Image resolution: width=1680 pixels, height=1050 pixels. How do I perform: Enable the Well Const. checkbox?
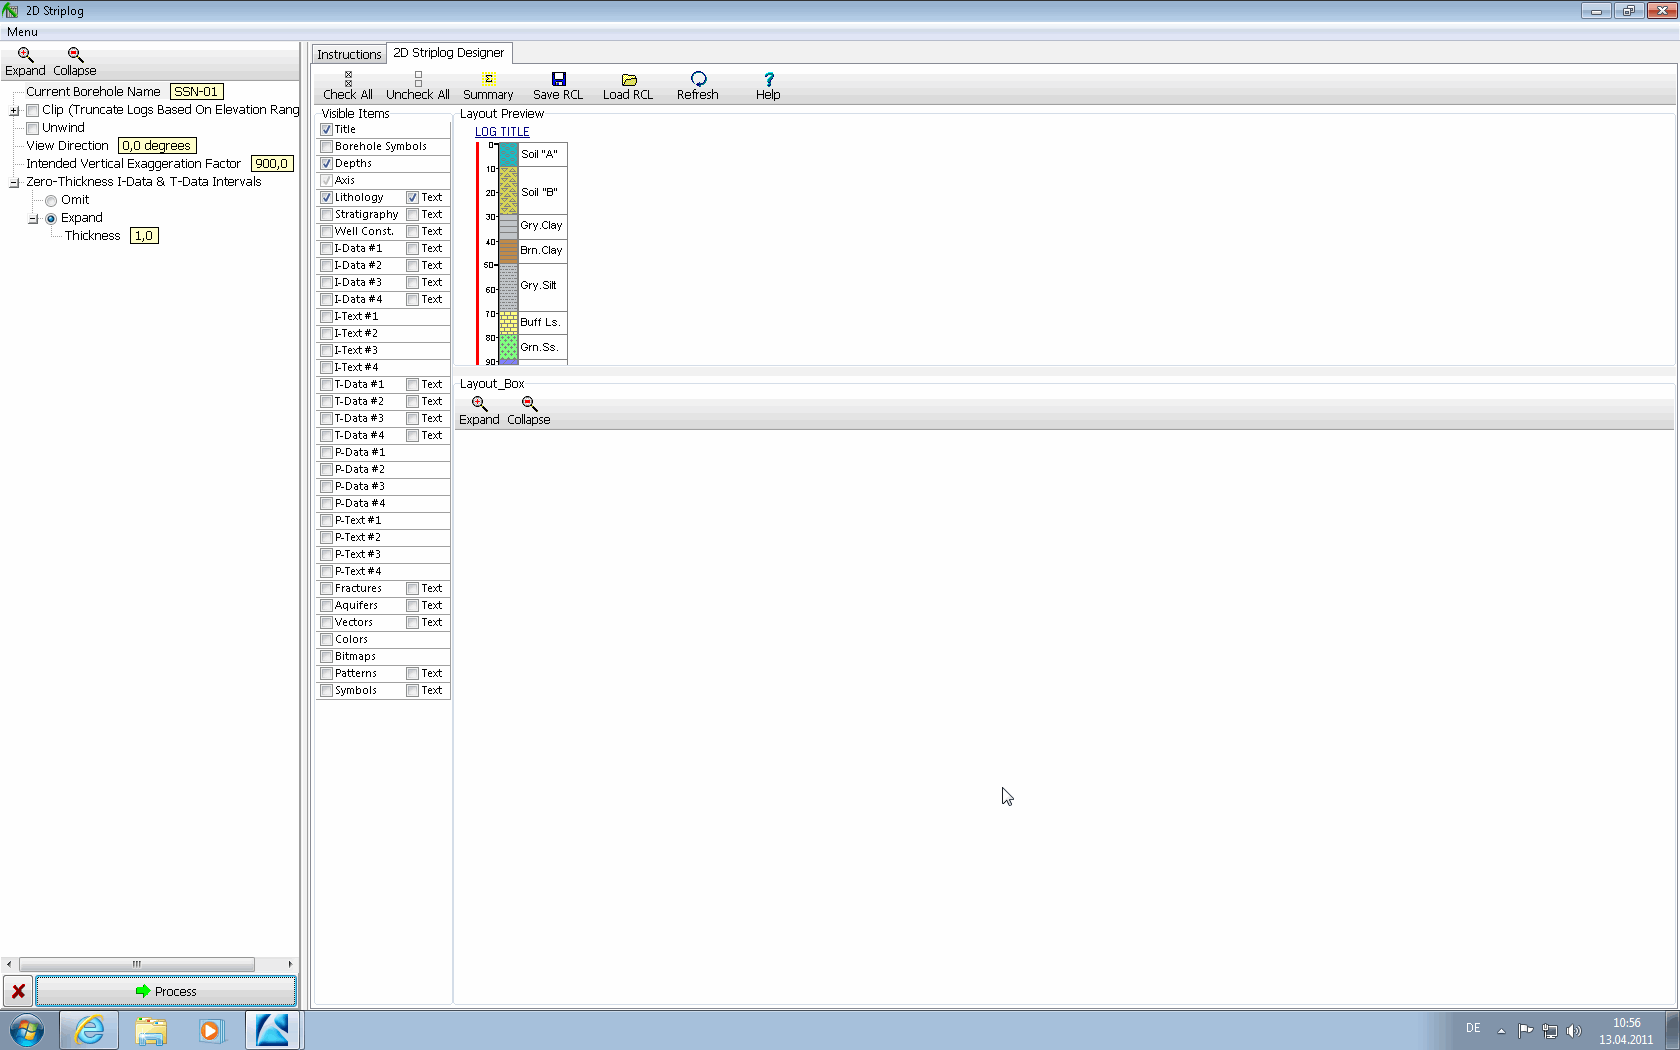(x=326, y=231)
